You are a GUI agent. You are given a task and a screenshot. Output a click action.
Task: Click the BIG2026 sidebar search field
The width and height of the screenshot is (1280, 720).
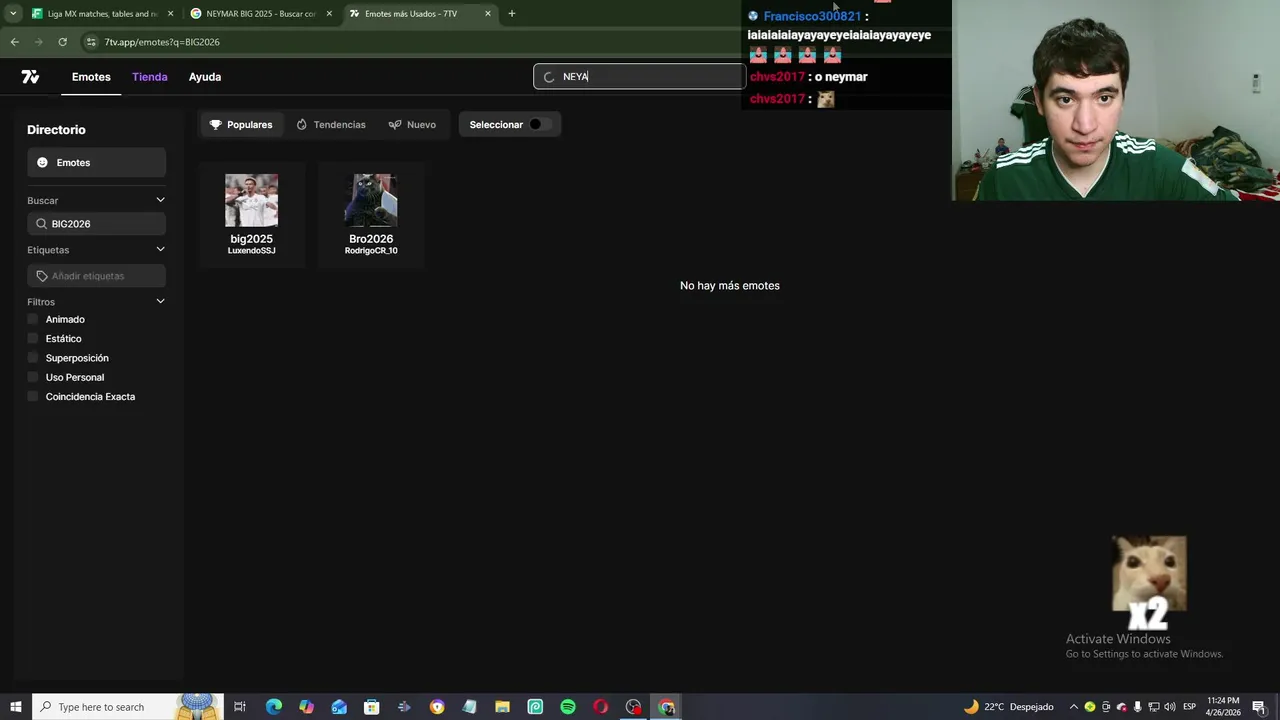pos(96,224)
